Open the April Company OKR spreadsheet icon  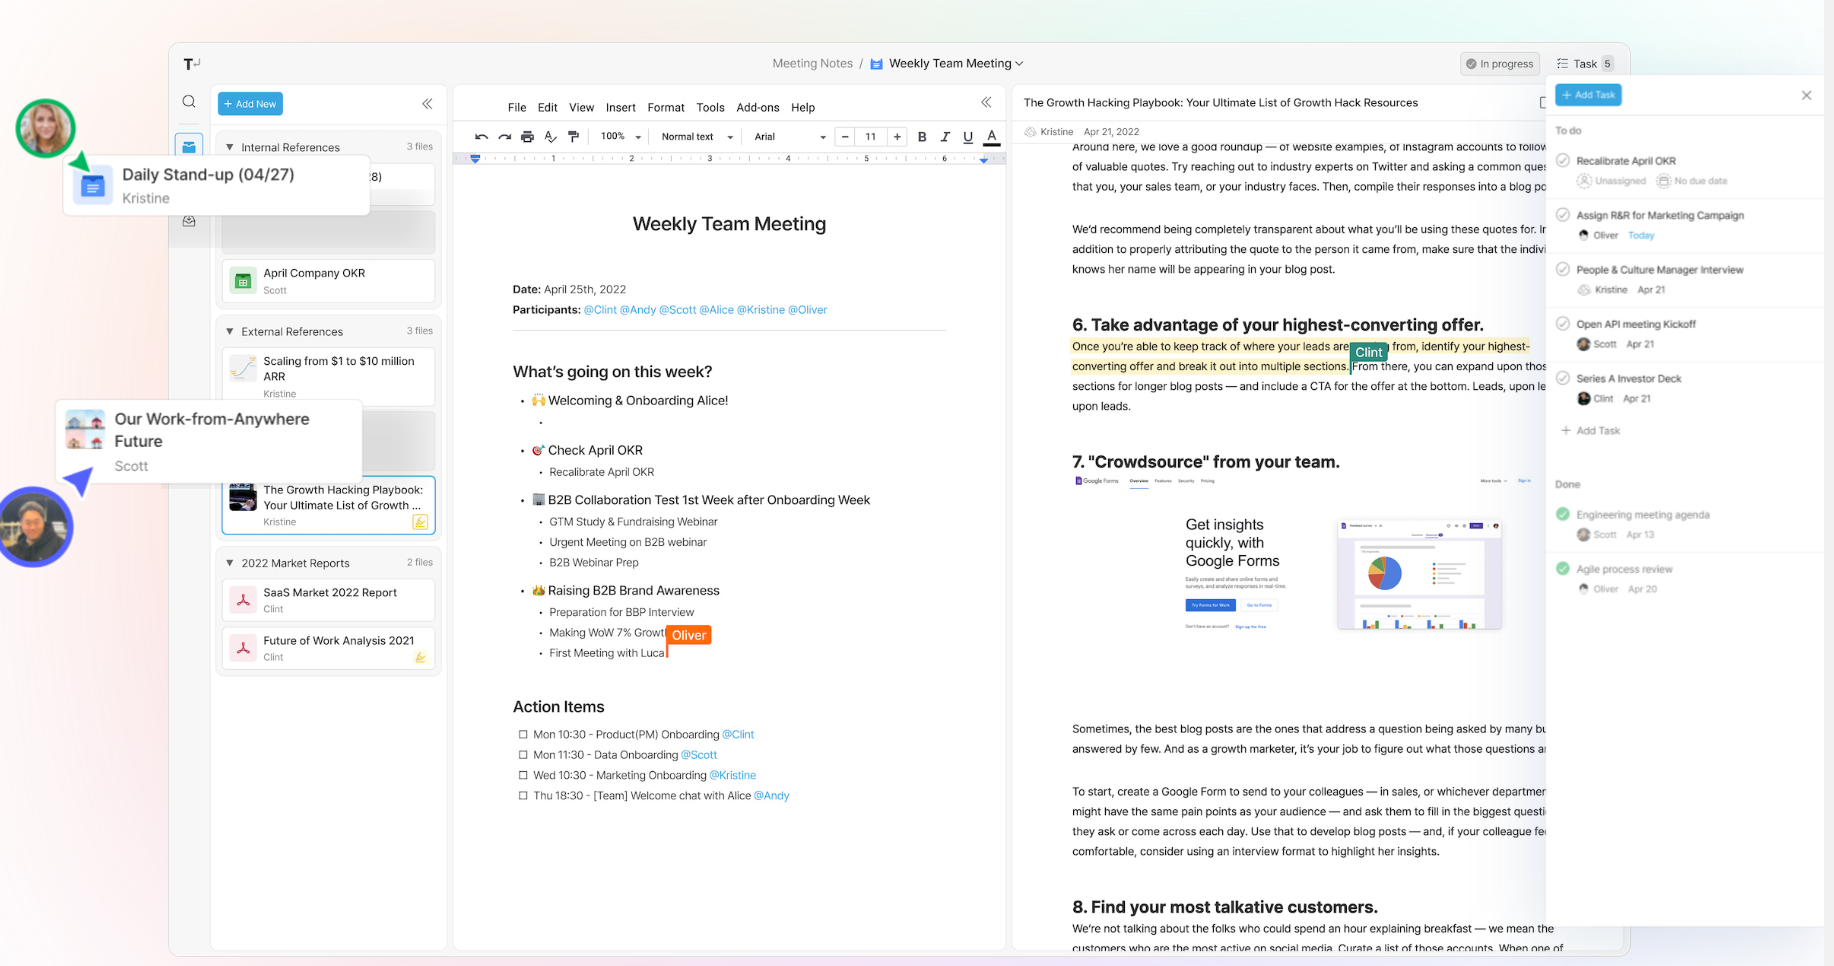pos(243,281)
